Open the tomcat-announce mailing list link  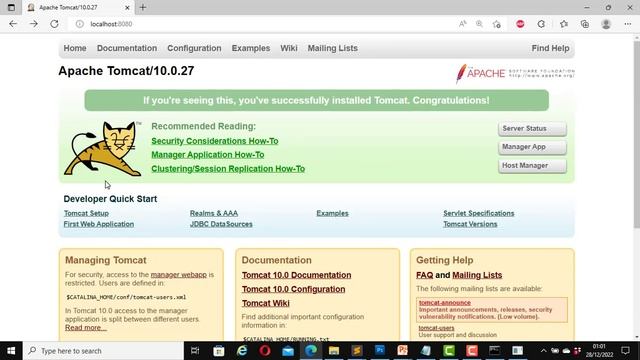pyautogui.click(x=445, y=303)
